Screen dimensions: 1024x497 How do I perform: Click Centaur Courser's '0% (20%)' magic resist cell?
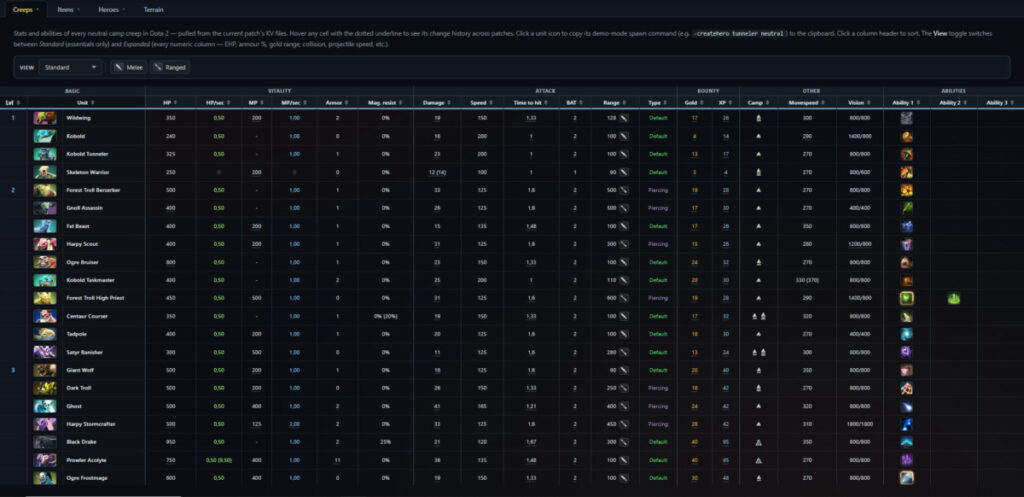(x=385, y=316)
